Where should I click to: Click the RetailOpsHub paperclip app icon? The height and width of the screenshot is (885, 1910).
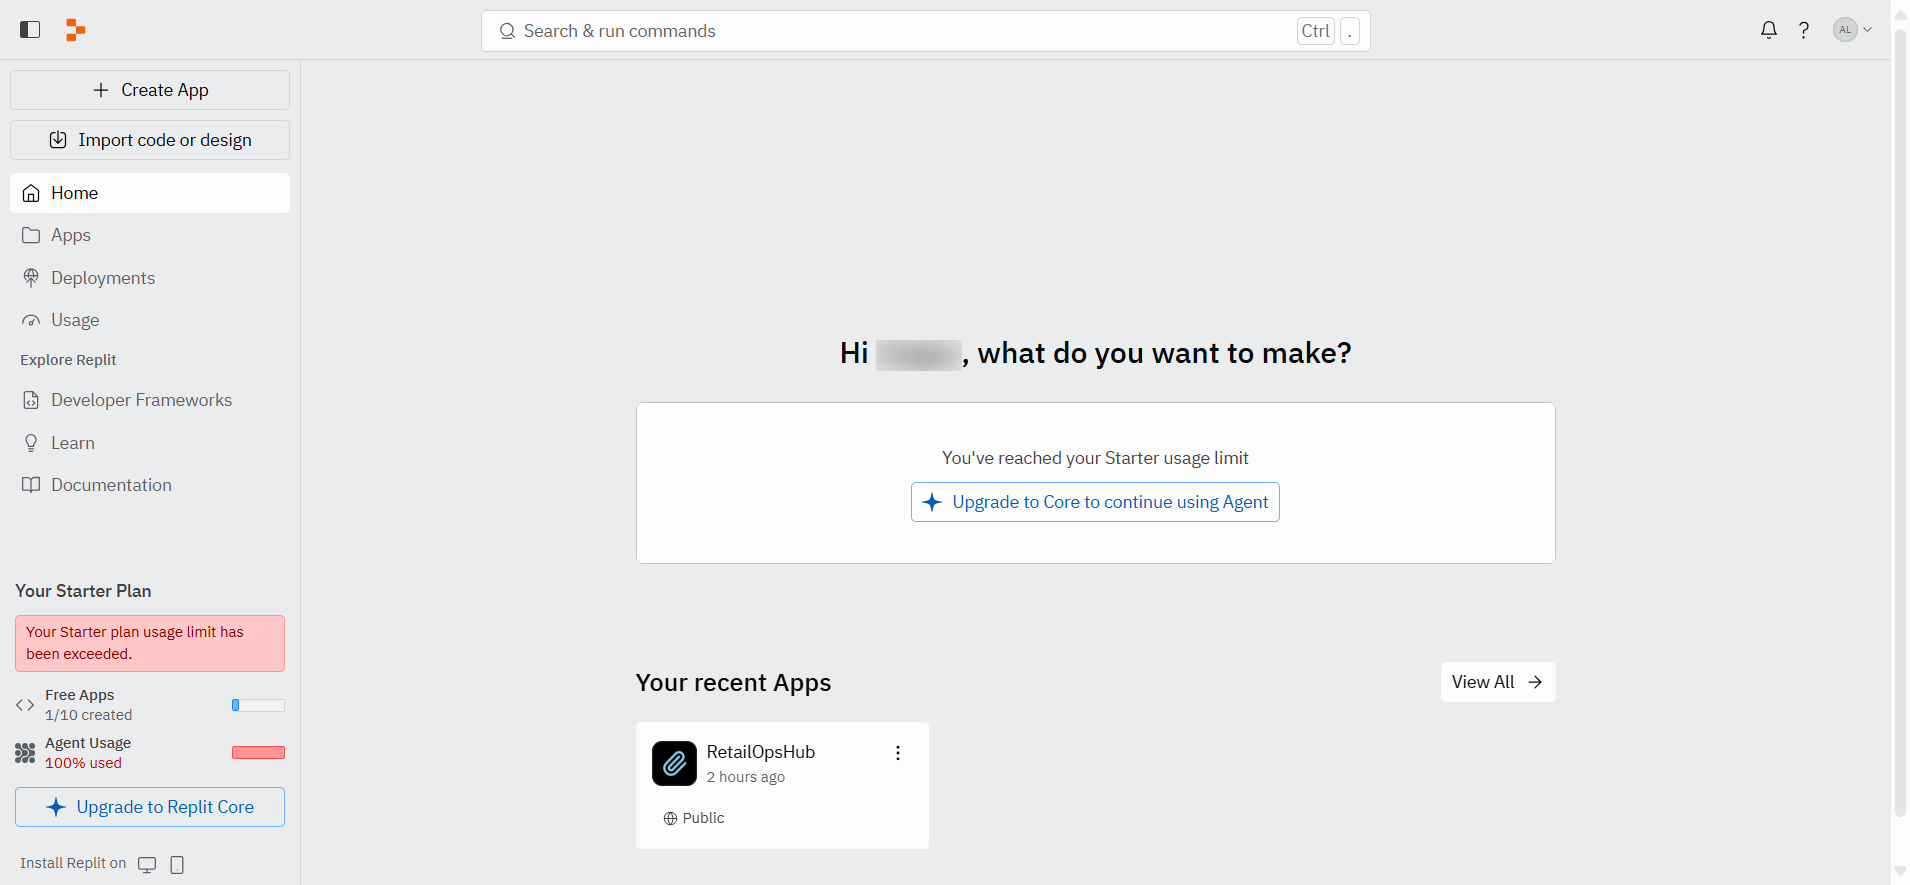tap(674, 764)
